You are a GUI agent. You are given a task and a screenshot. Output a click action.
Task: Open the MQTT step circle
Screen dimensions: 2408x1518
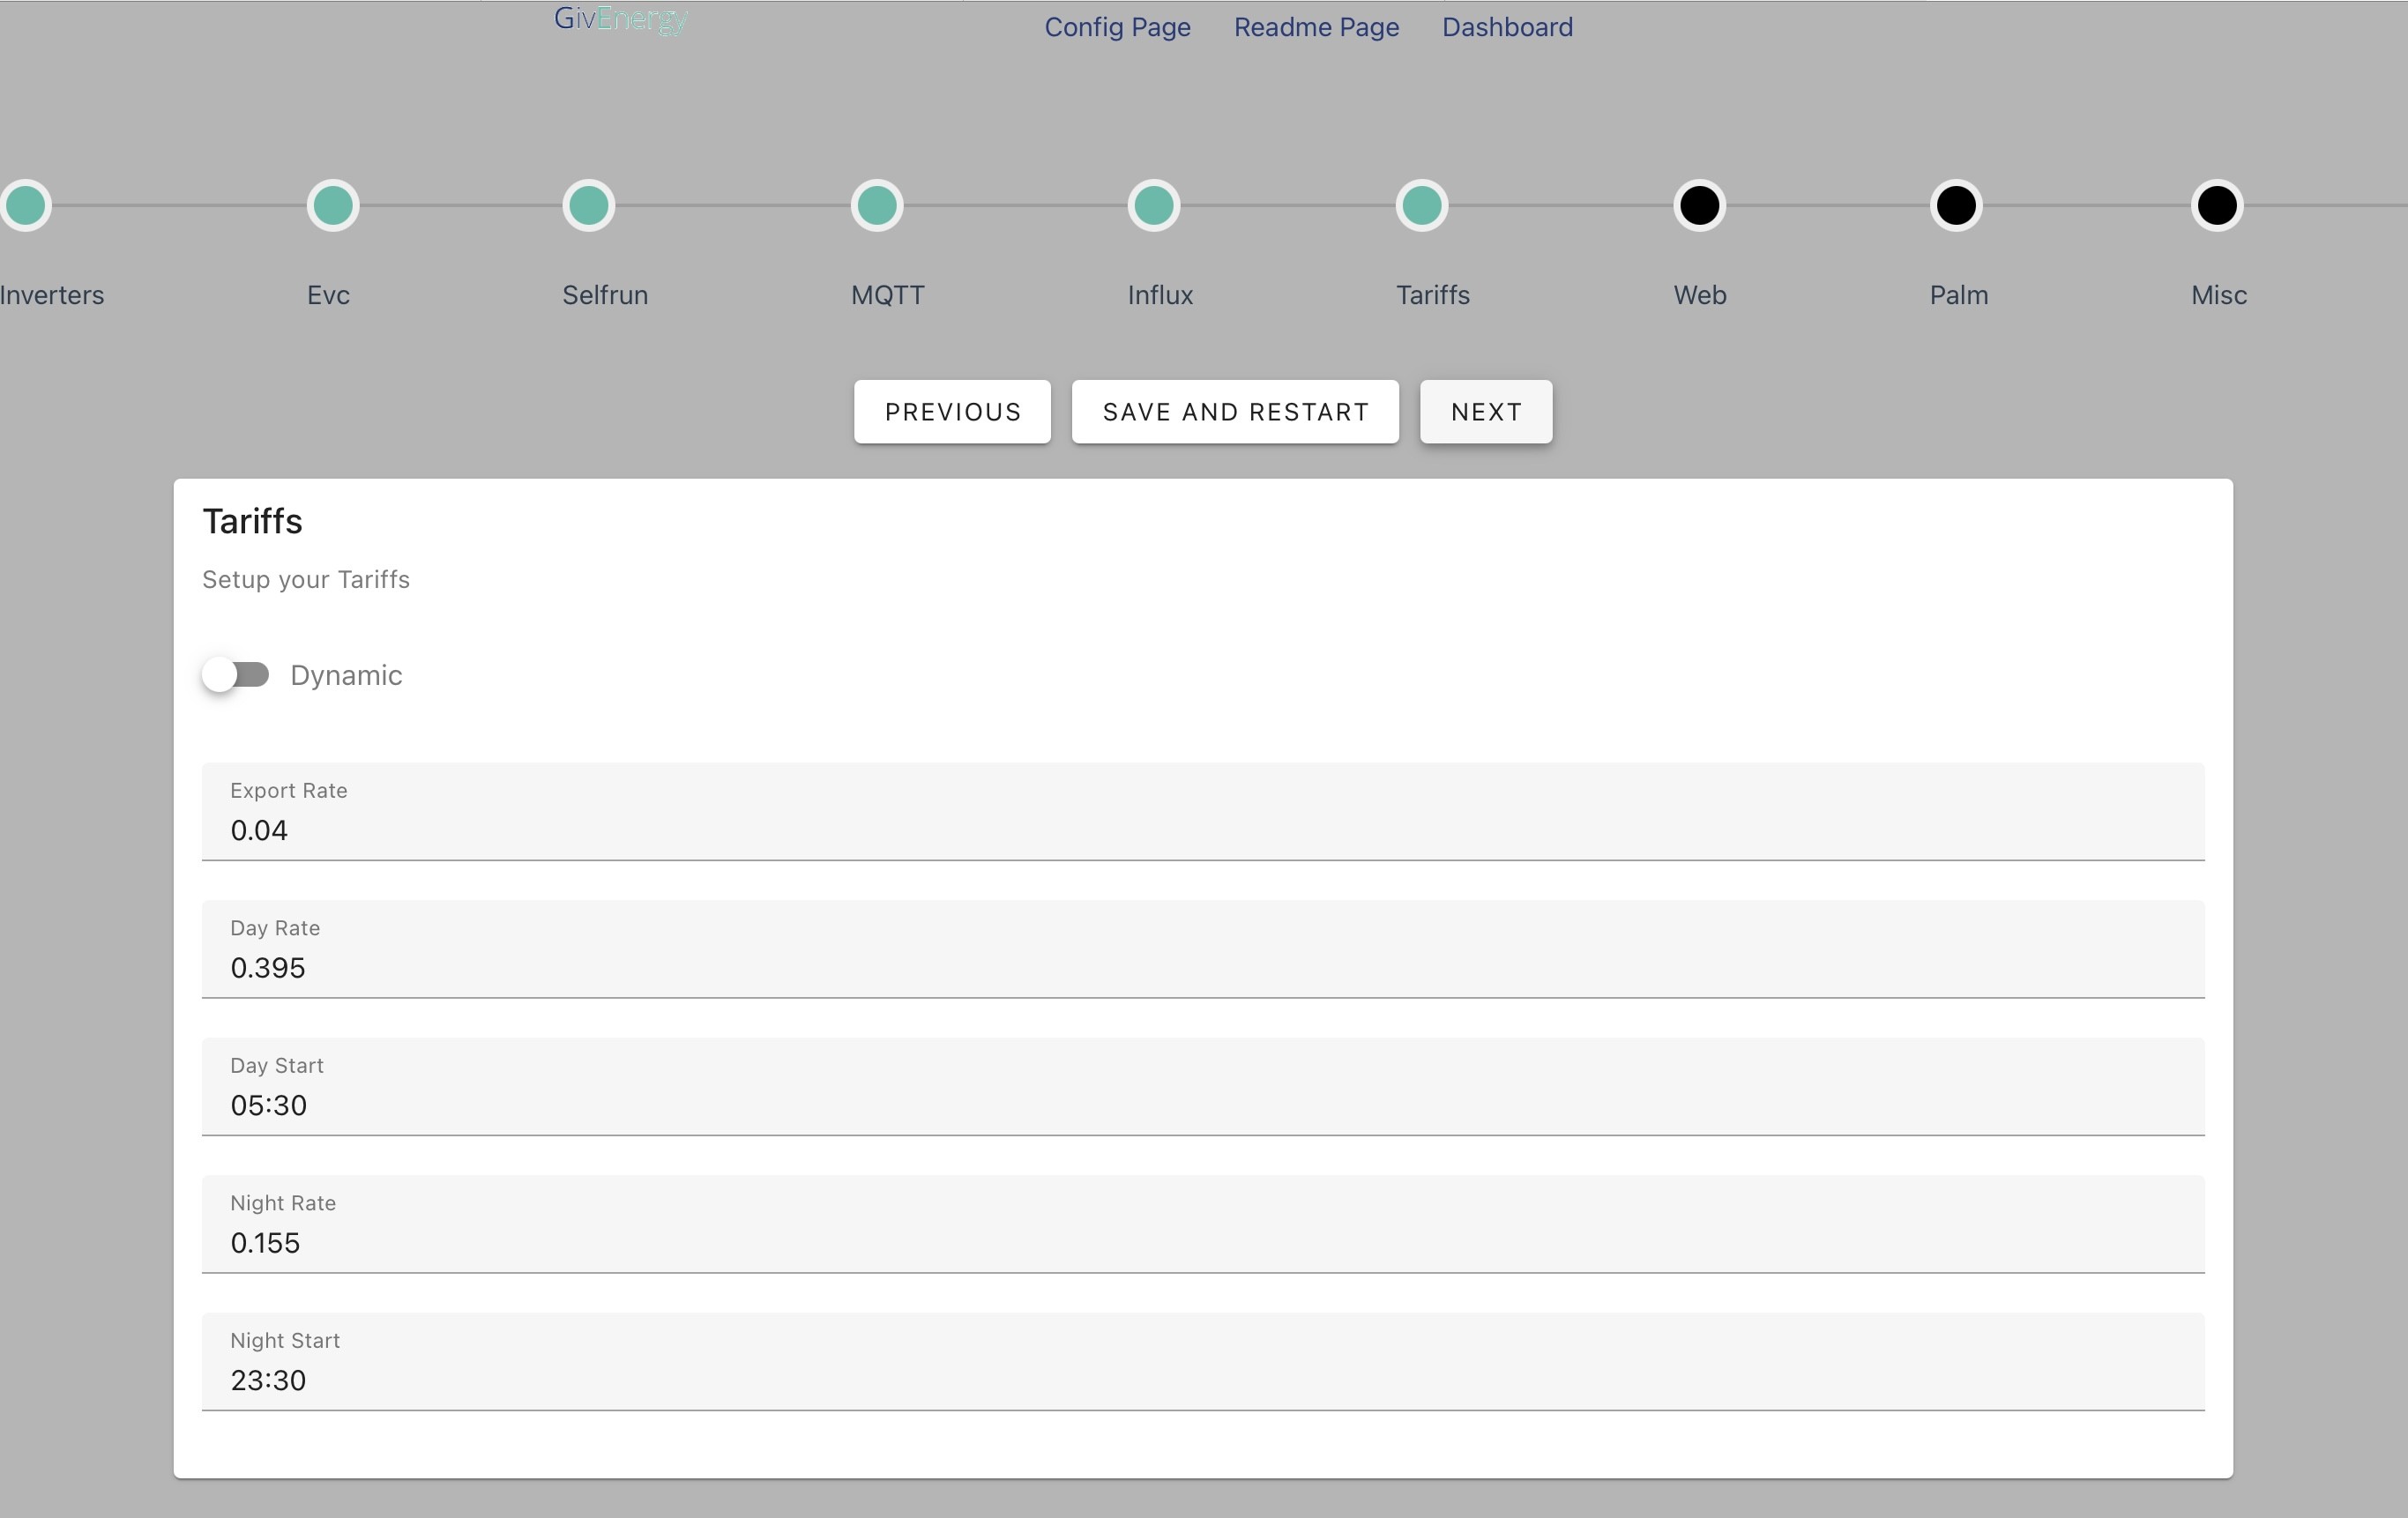(877, 206)
